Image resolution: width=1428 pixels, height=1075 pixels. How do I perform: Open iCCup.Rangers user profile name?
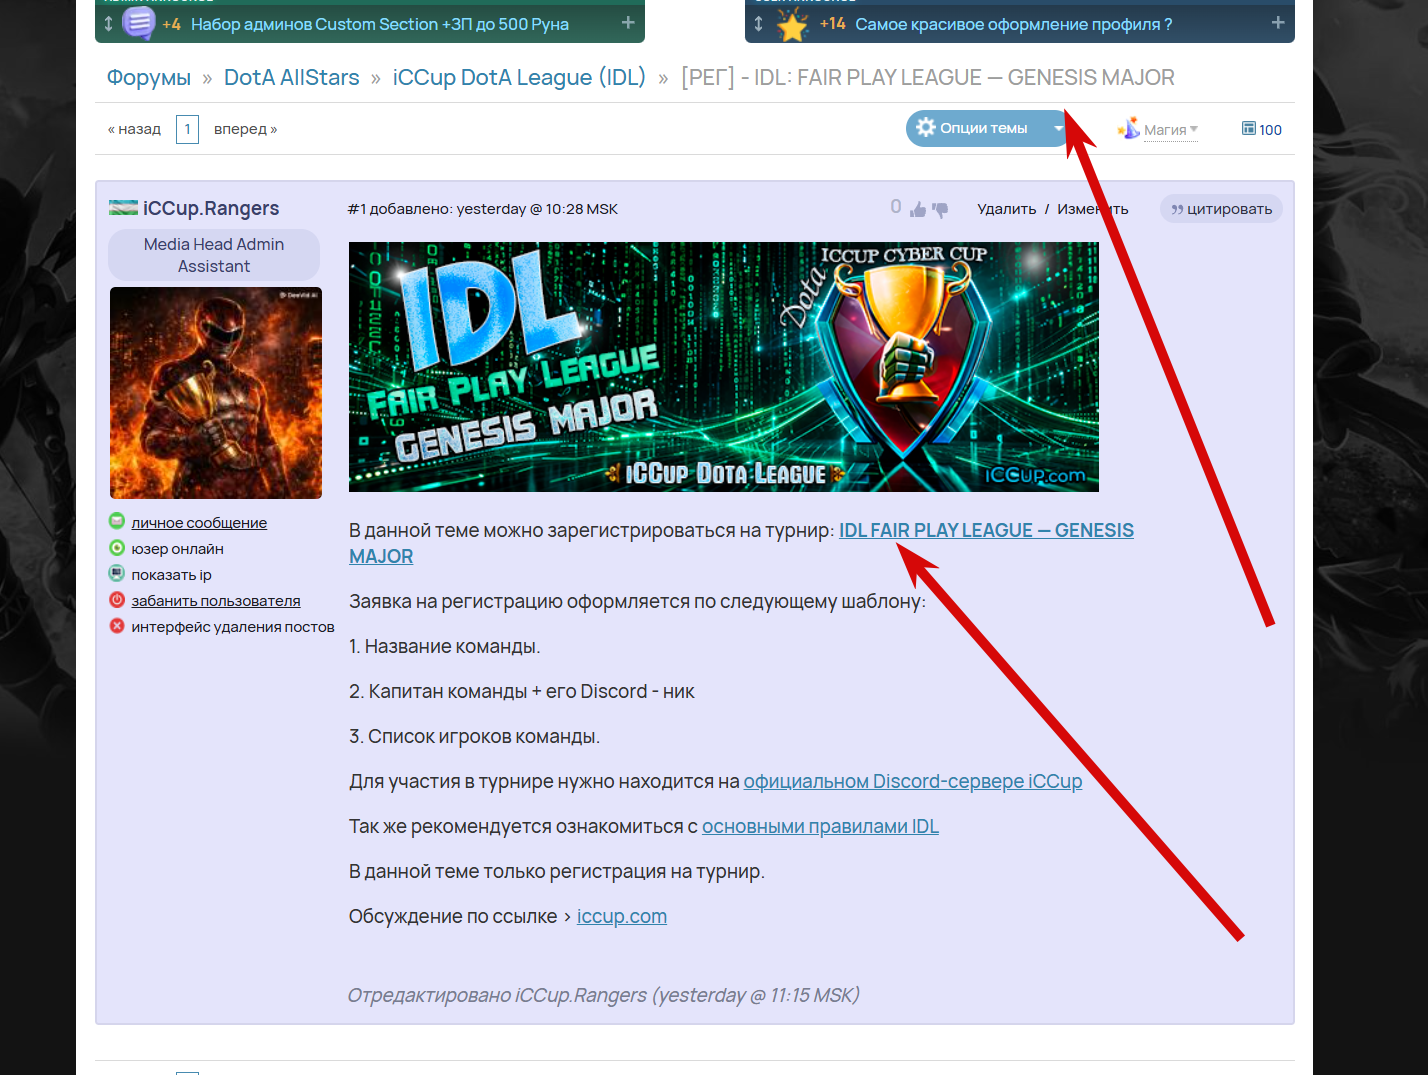pyautogui.click(x=211, y=208)
